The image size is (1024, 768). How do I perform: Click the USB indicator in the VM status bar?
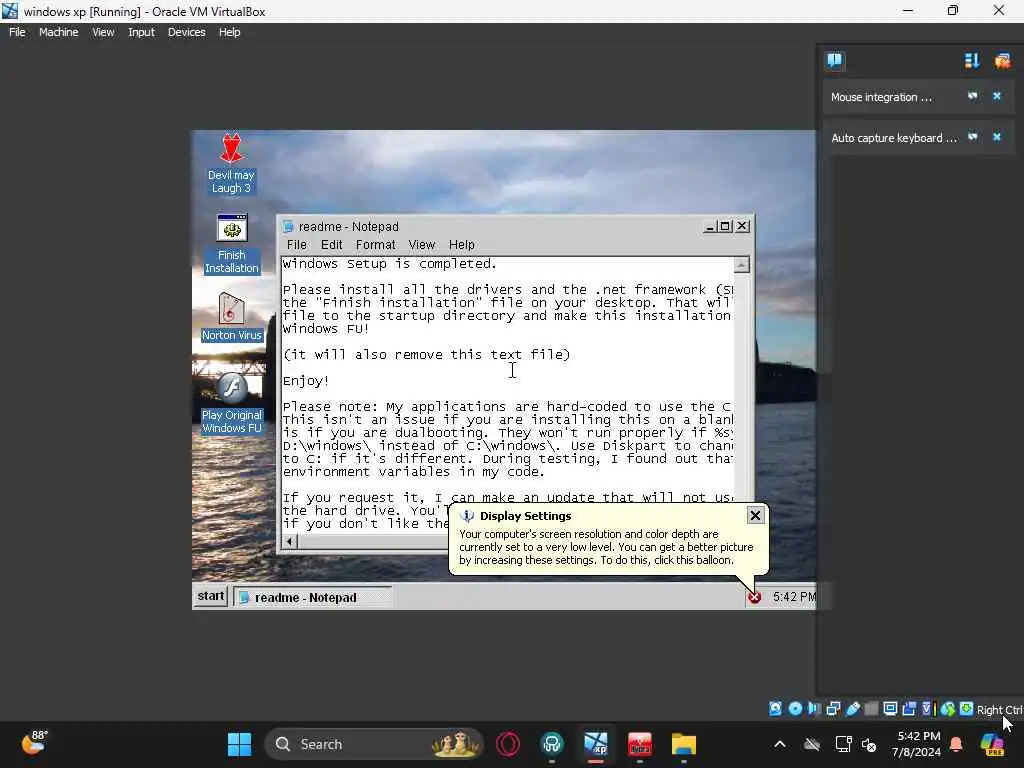(x=852, y=709)
